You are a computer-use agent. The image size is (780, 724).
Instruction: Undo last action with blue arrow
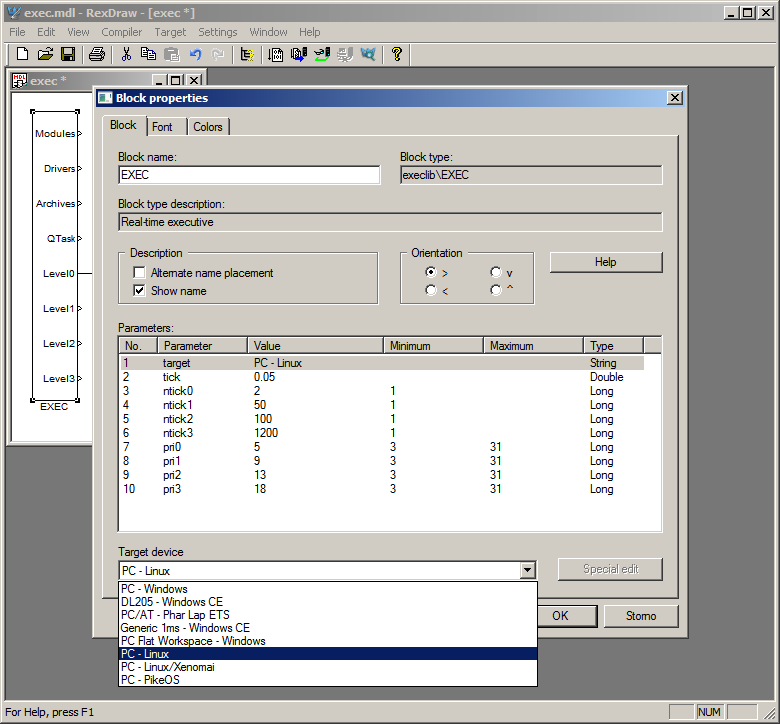coord(195,54)
